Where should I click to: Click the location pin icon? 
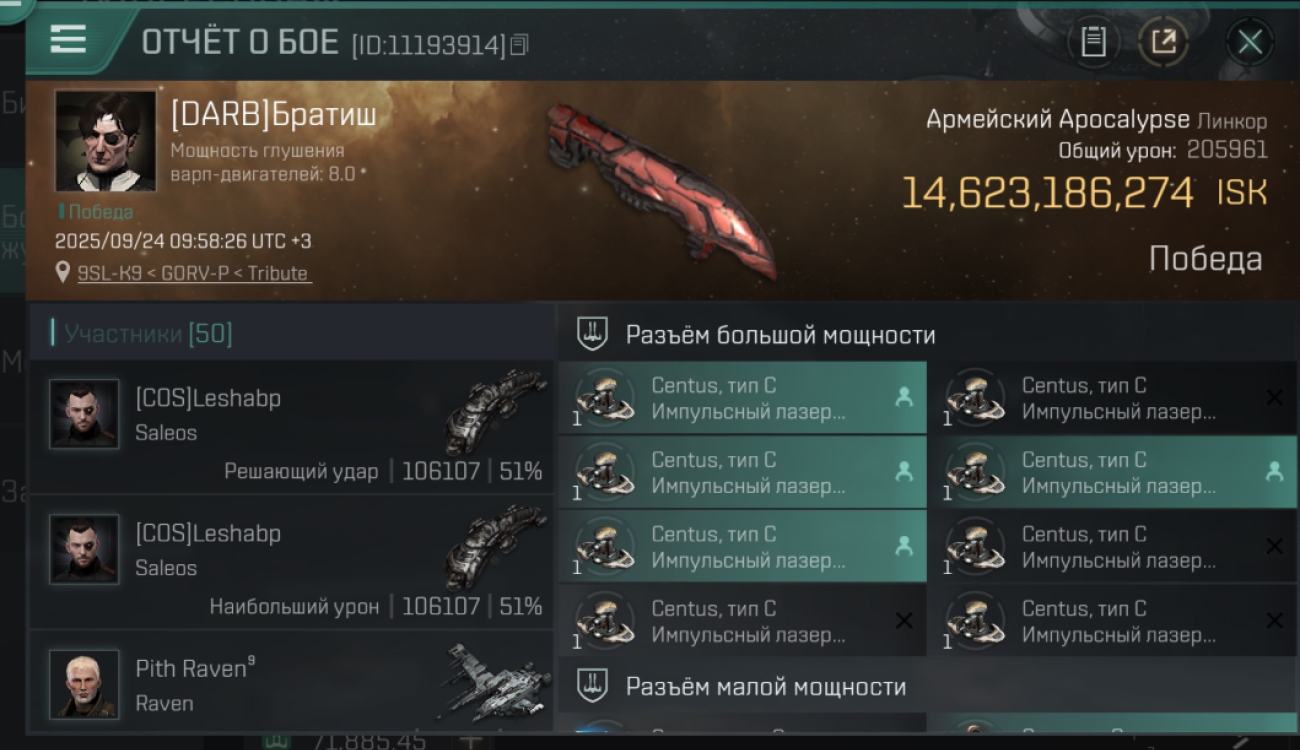[x=63, y=273]
